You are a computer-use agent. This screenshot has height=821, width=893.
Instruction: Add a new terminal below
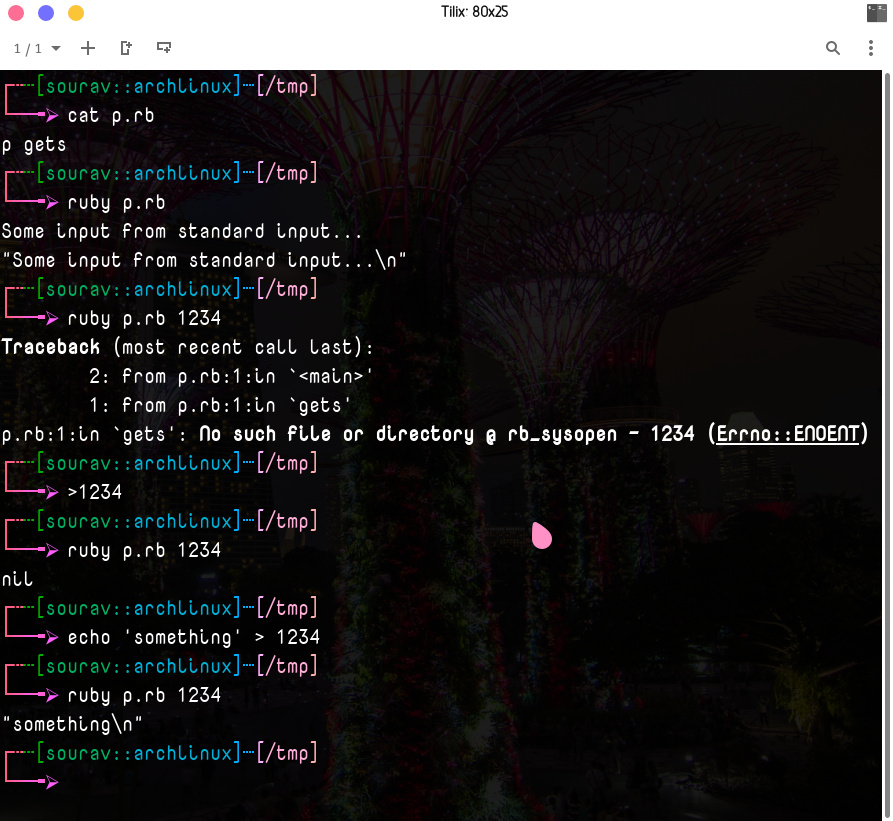pyautogui.click(x=164, y=48)
